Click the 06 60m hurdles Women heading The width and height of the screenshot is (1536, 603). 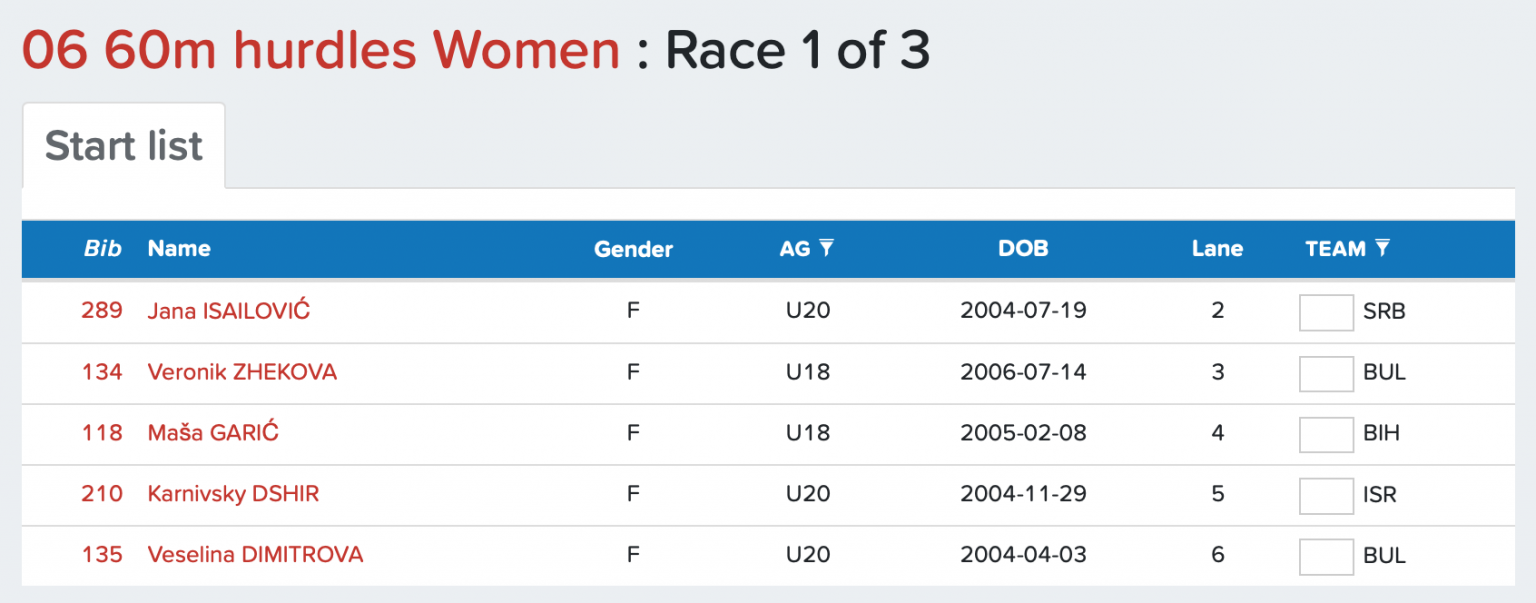point(321,50)
